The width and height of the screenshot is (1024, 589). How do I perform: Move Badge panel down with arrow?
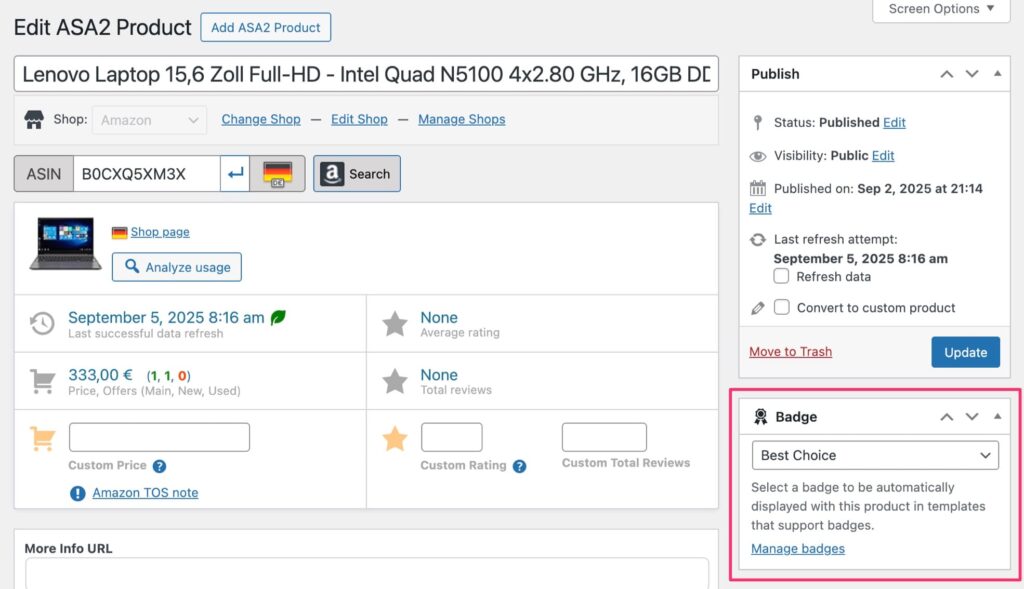pyautogui.click(x=972, y=417)
